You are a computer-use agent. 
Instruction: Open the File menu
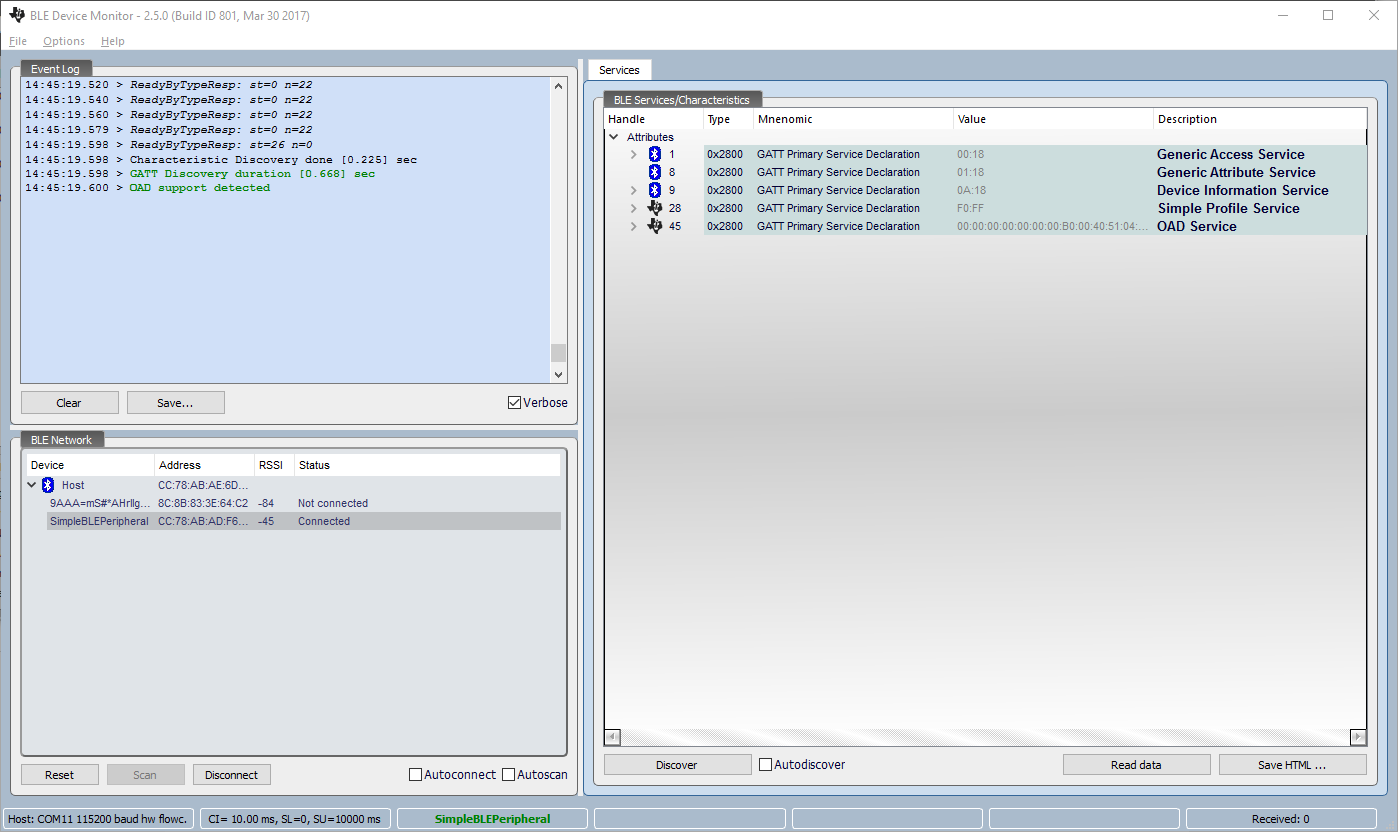coord(18,41)
